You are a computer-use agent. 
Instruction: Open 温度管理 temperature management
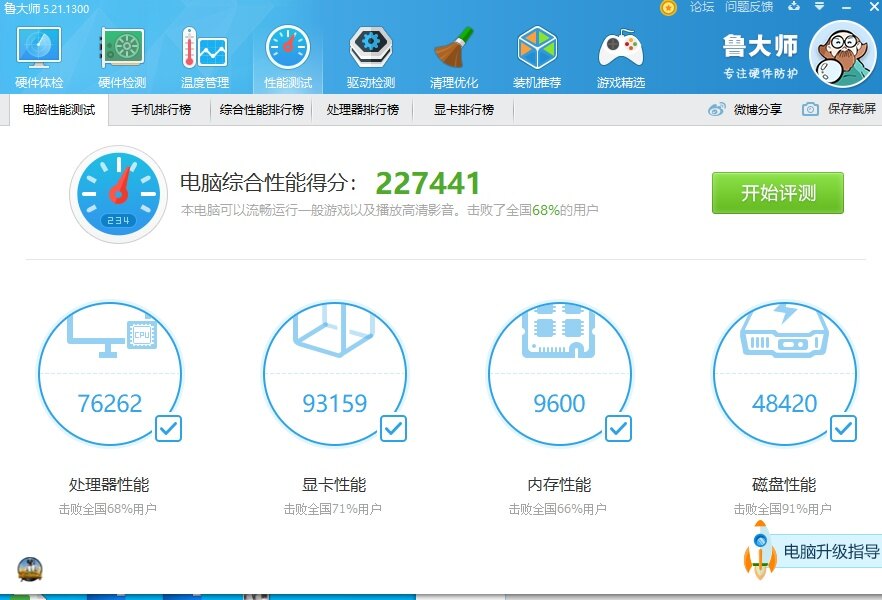tap(205, 57)
